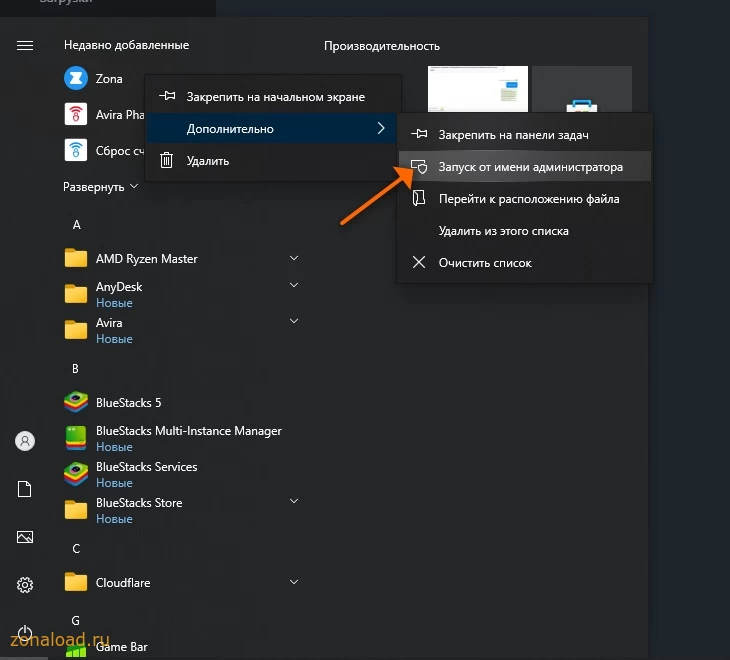Image resolution: width=730 pixels, height=660 pixels.
Task: Open Pictures from the sidebar icon
Action: click(25, 537)
